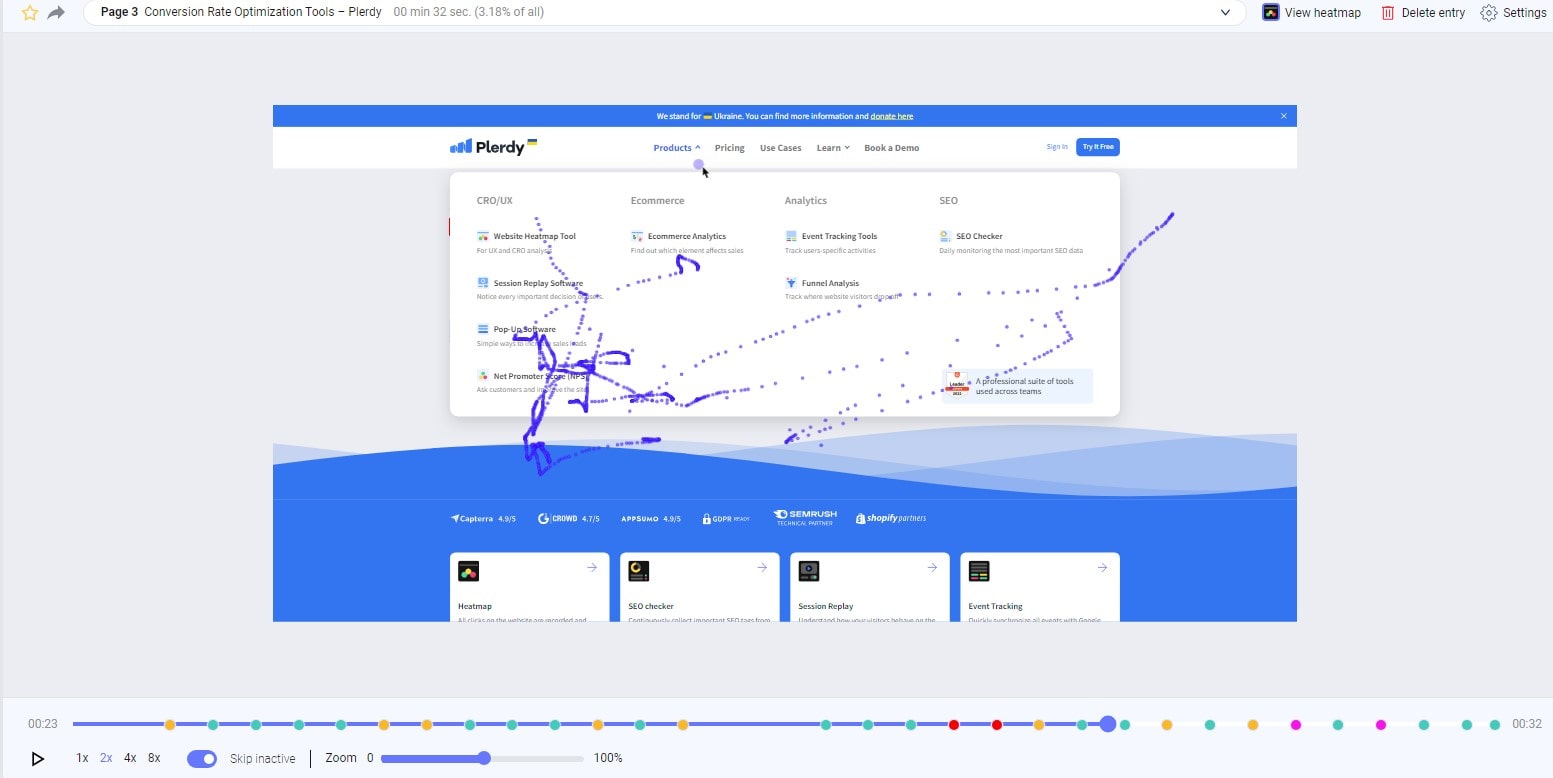Click the Funnel Analysis icon
This screenshot has height=778, width=1553.
pos(791,283)
